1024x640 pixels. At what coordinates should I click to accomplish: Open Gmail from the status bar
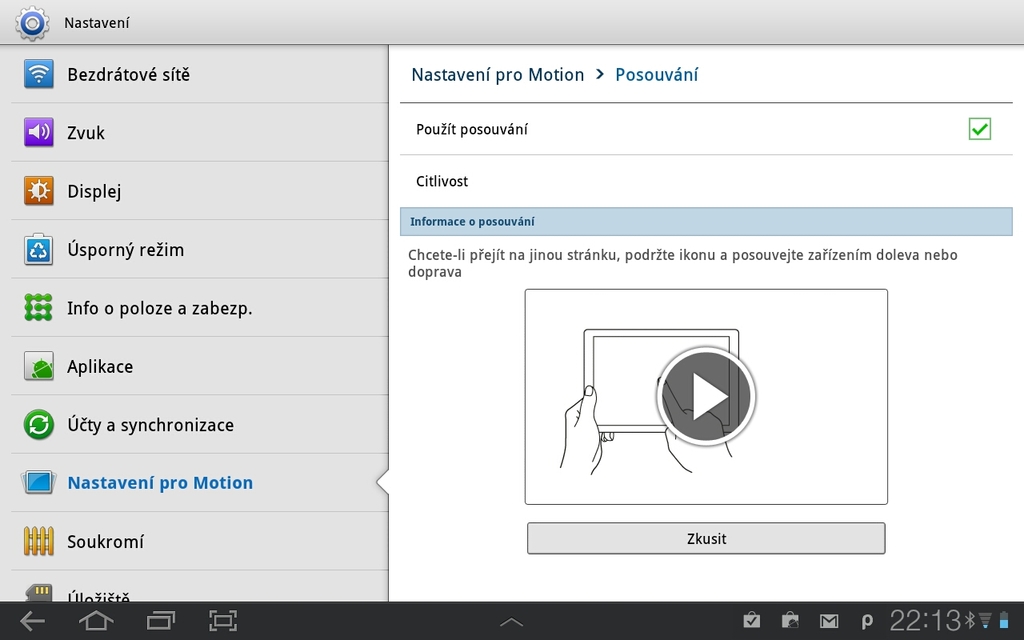[x=829, y=620]
